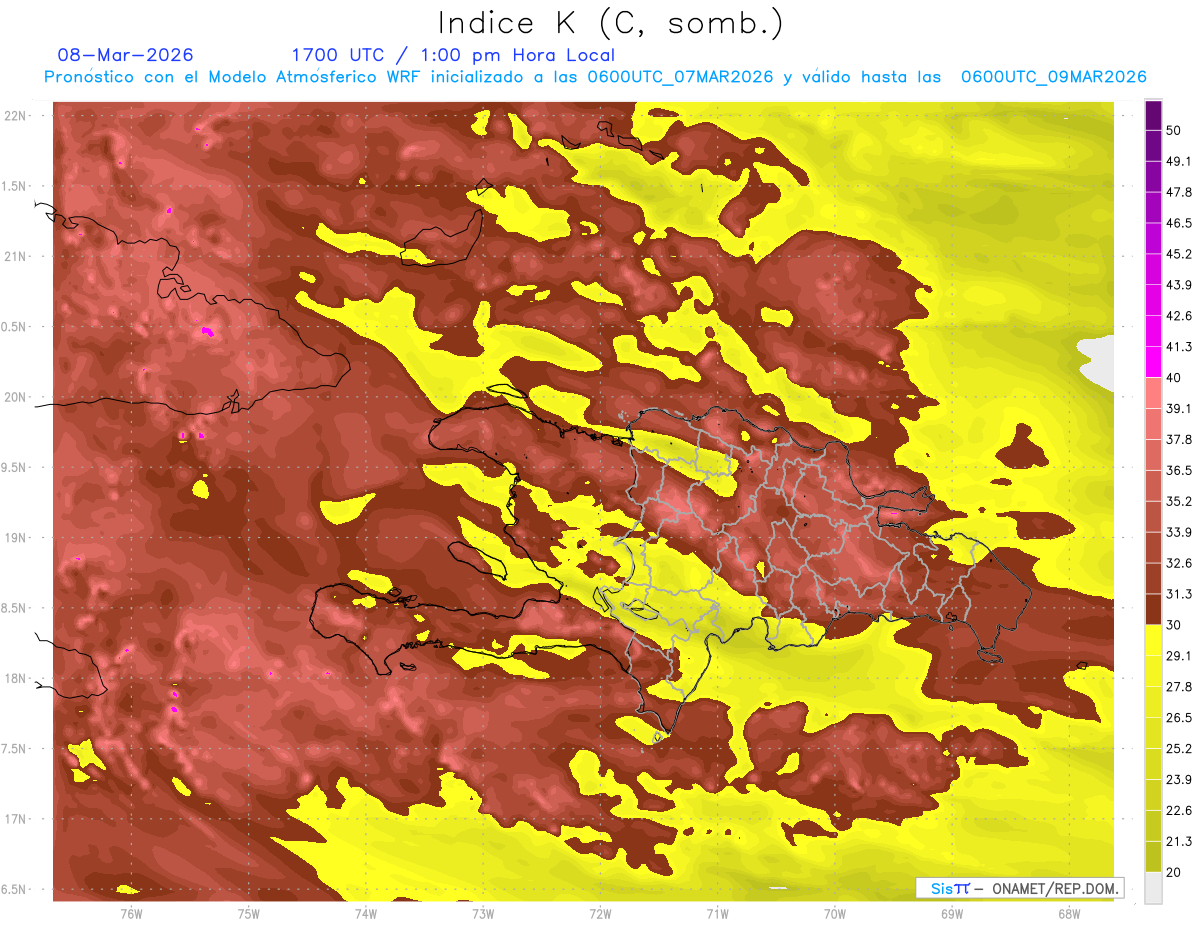Click the legend value "33.9"
The width and height of the screenshot is (1200, 927).
click(1179, 532)
